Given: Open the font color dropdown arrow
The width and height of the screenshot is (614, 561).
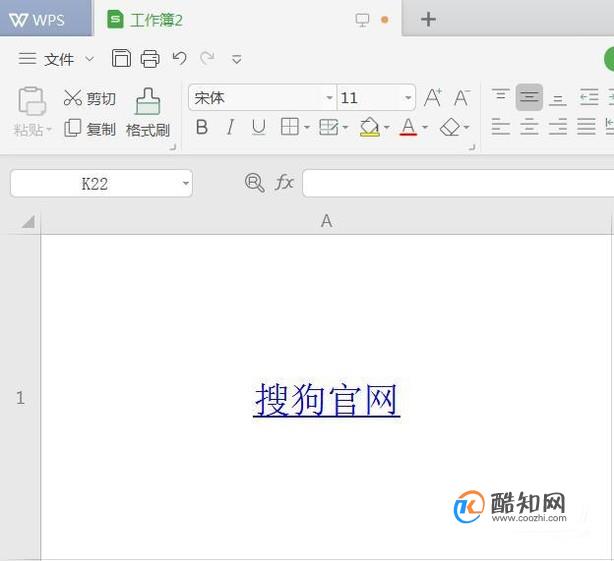Looking at the screenshot, I should click(425, 127).
